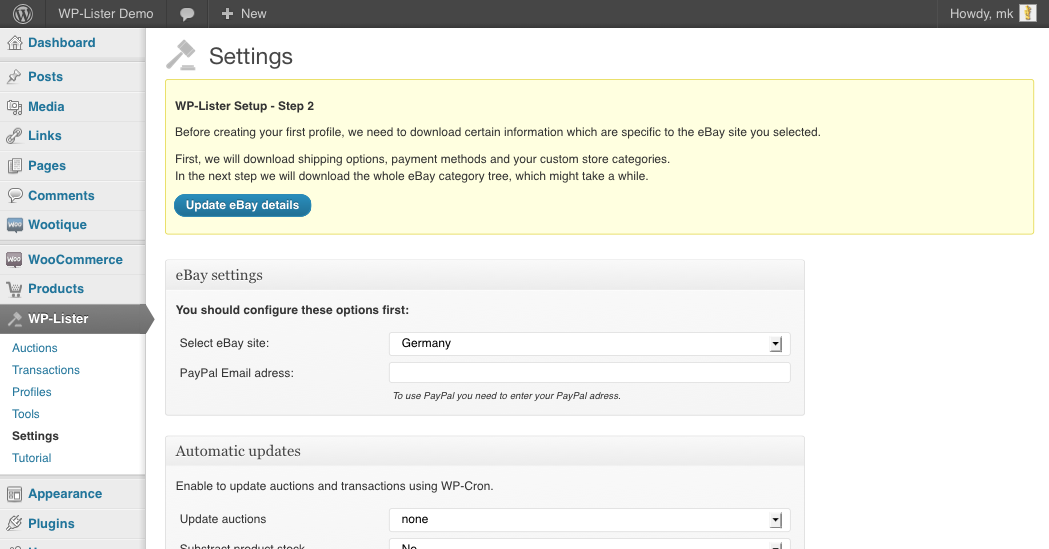
Task: Click the Comments speech bubble icon in sidebar
Action: pos(14,195)
